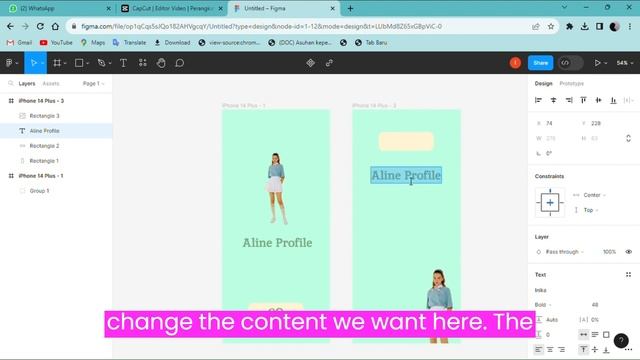Set vertical text align bottom
The width and height of the screenshot is (640, 360).
click(x=606, y=349)
